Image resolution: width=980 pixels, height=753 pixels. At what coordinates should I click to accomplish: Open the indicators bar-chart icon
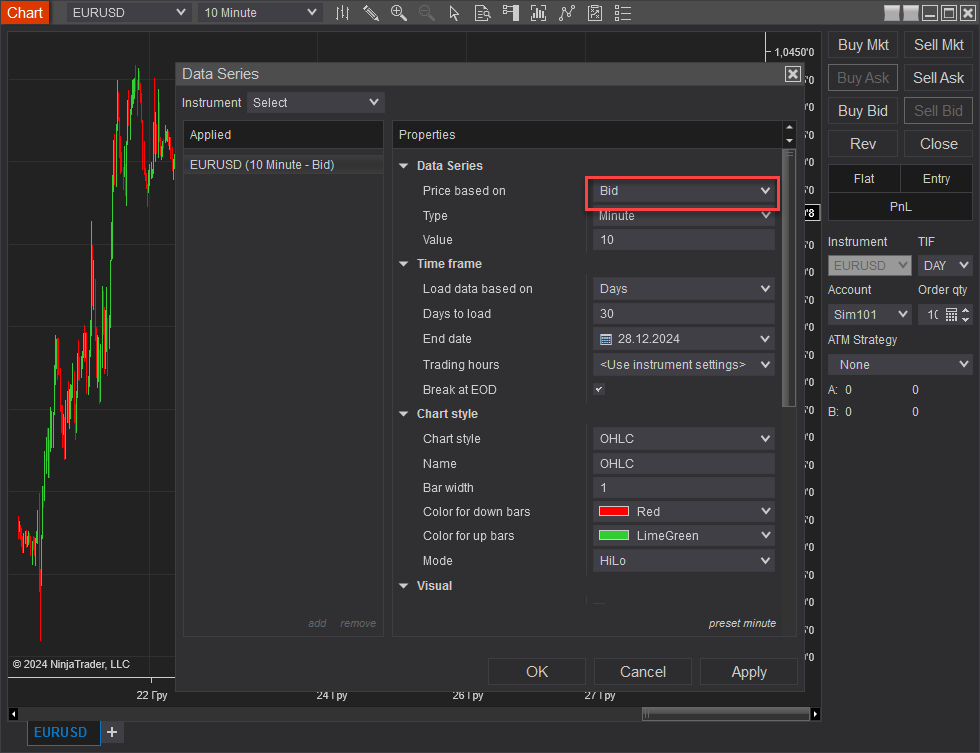coord(539,13)
